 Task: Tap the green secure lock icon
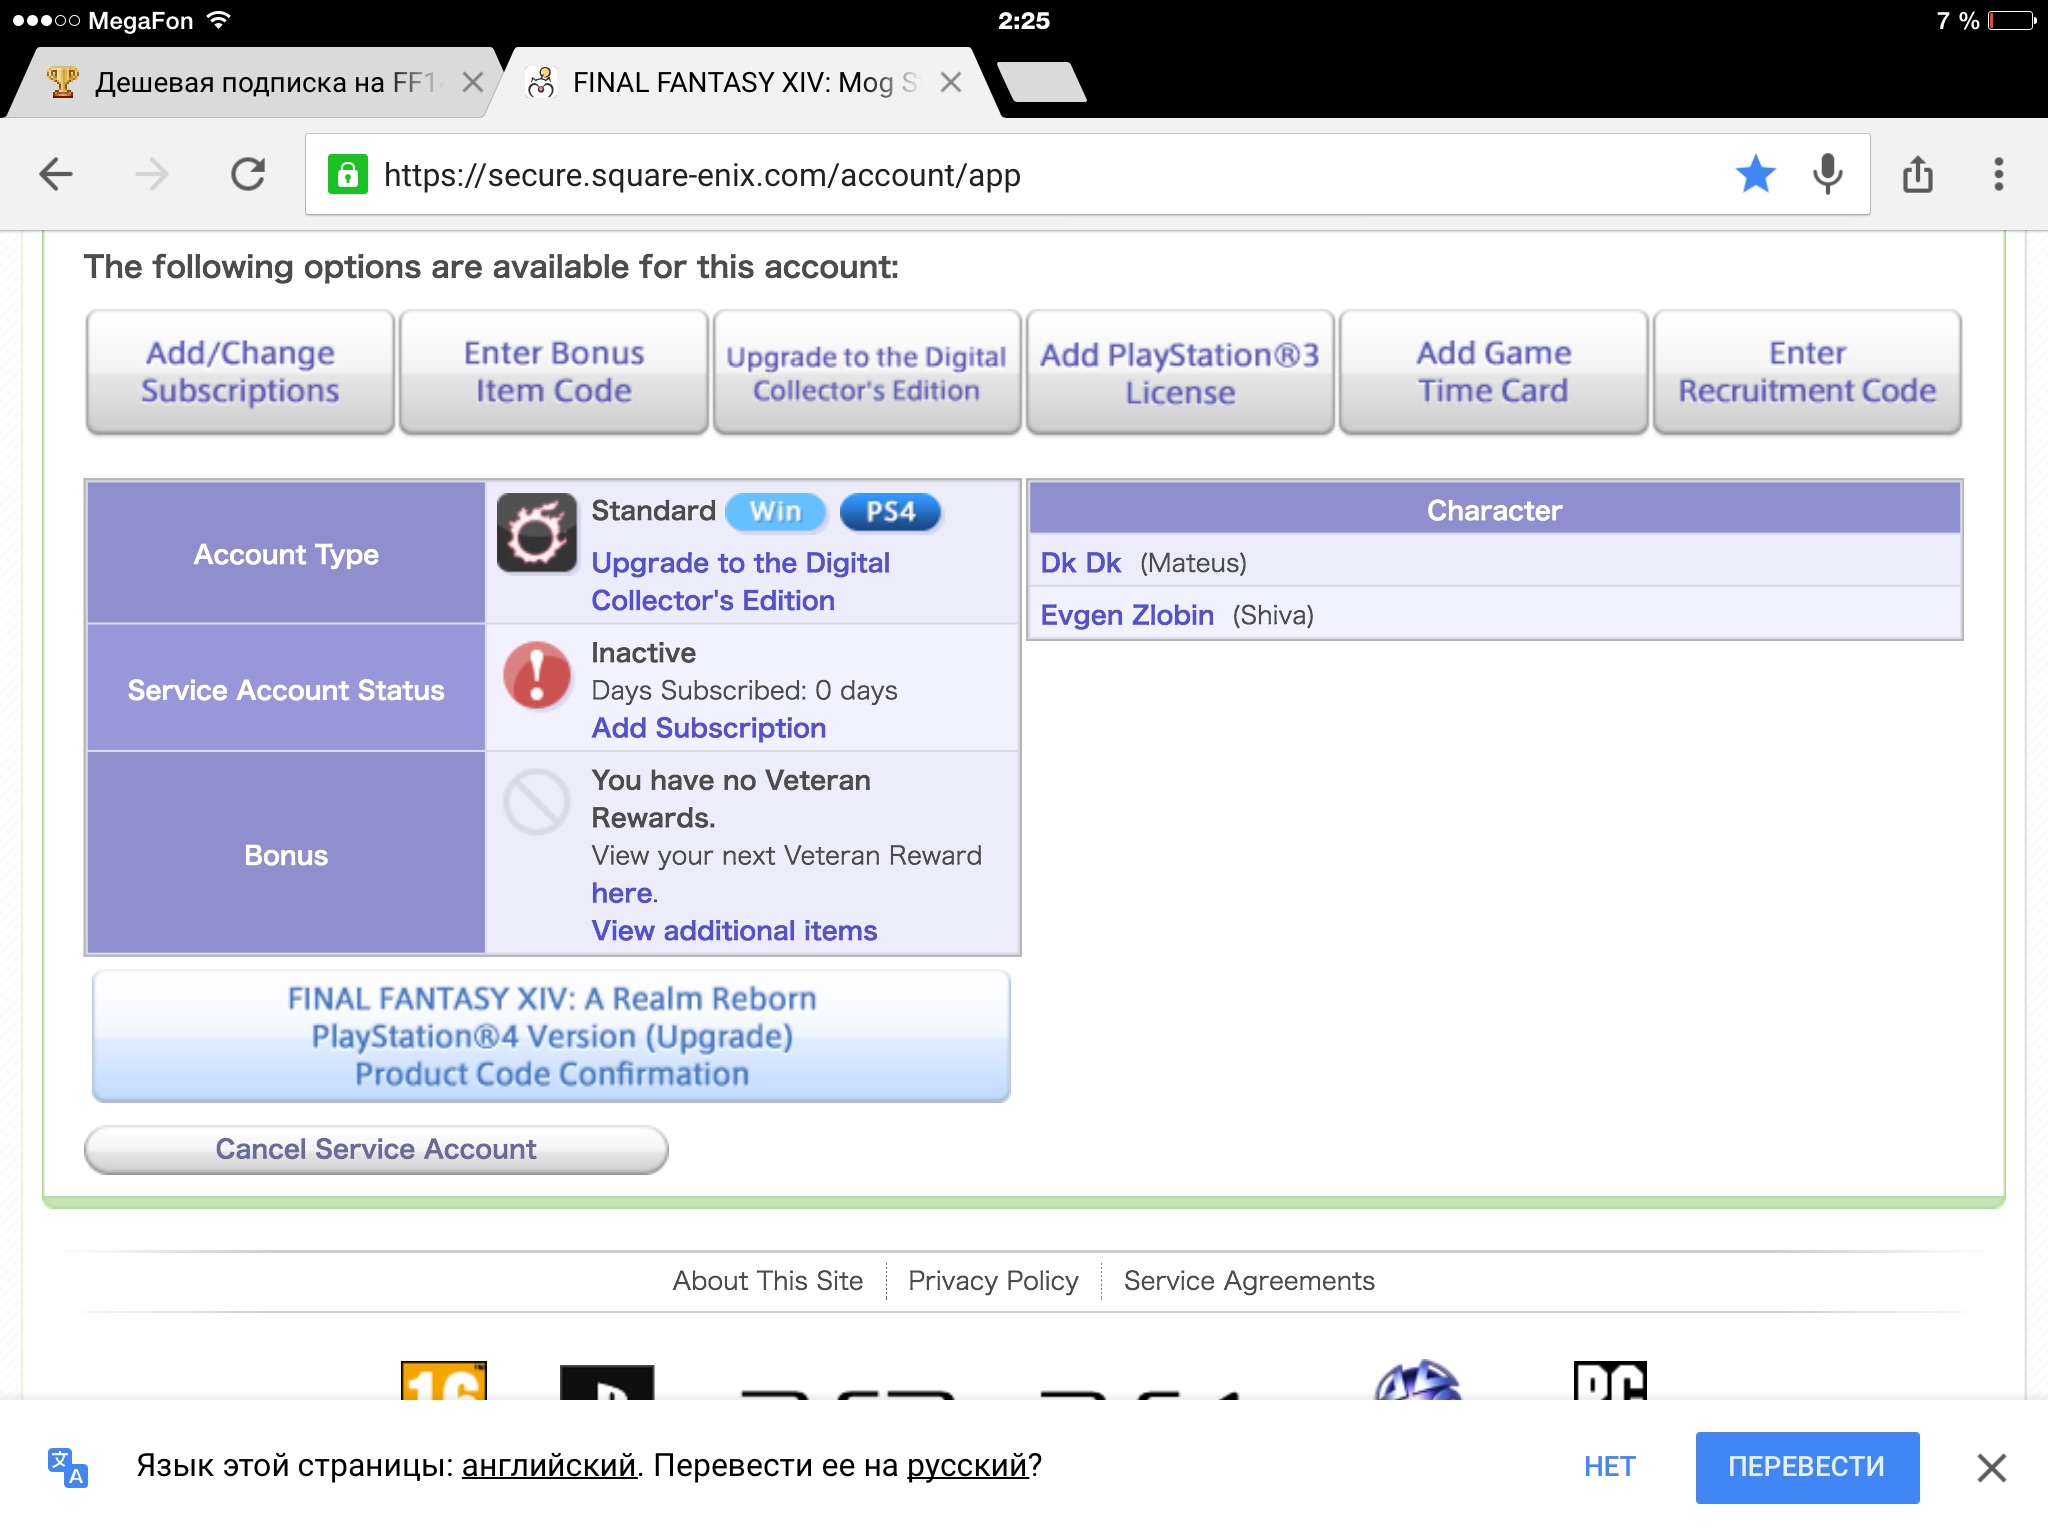[347, 175]
